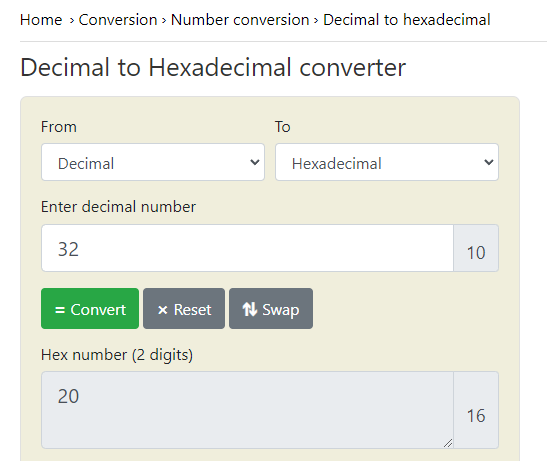Click Decimal to hexadecimal breadcrumb
Screen dimensions: 547x461
(x=407, y=20)
